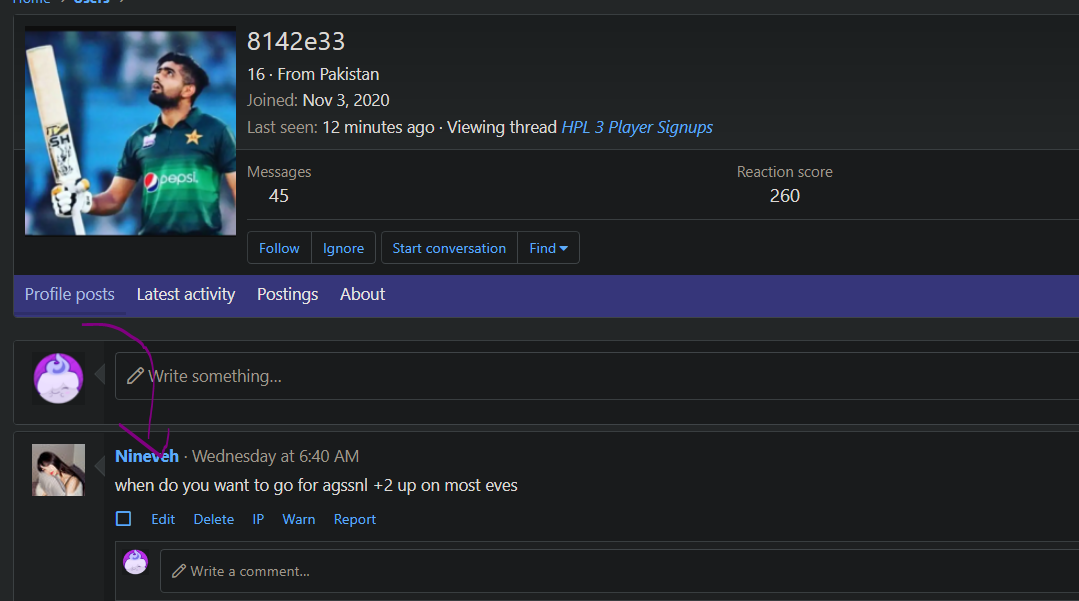
Task: Edit Nineveh's profile post
Action: (163, 519)
